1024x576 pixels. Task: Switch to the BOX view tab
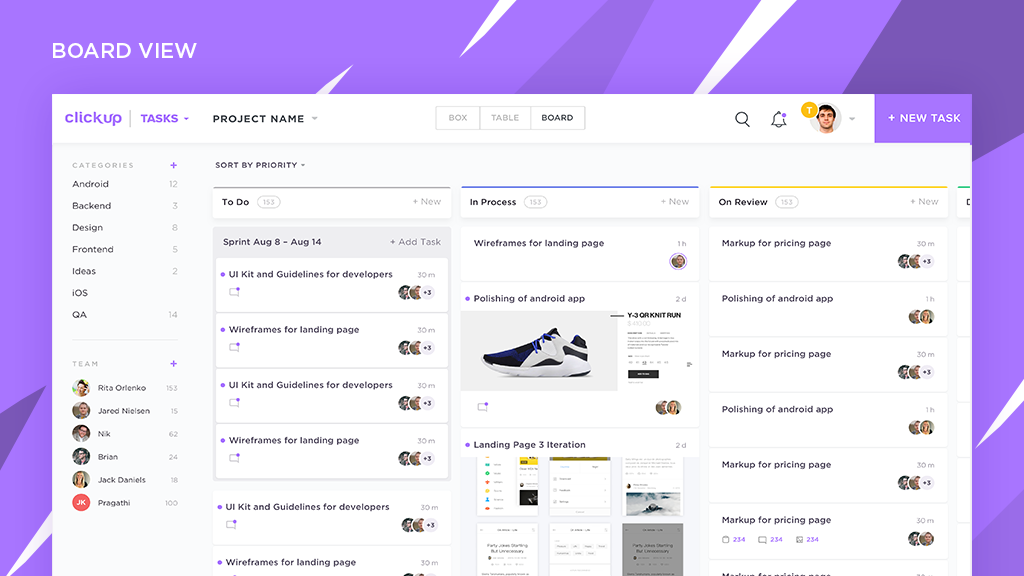(458, 118)
